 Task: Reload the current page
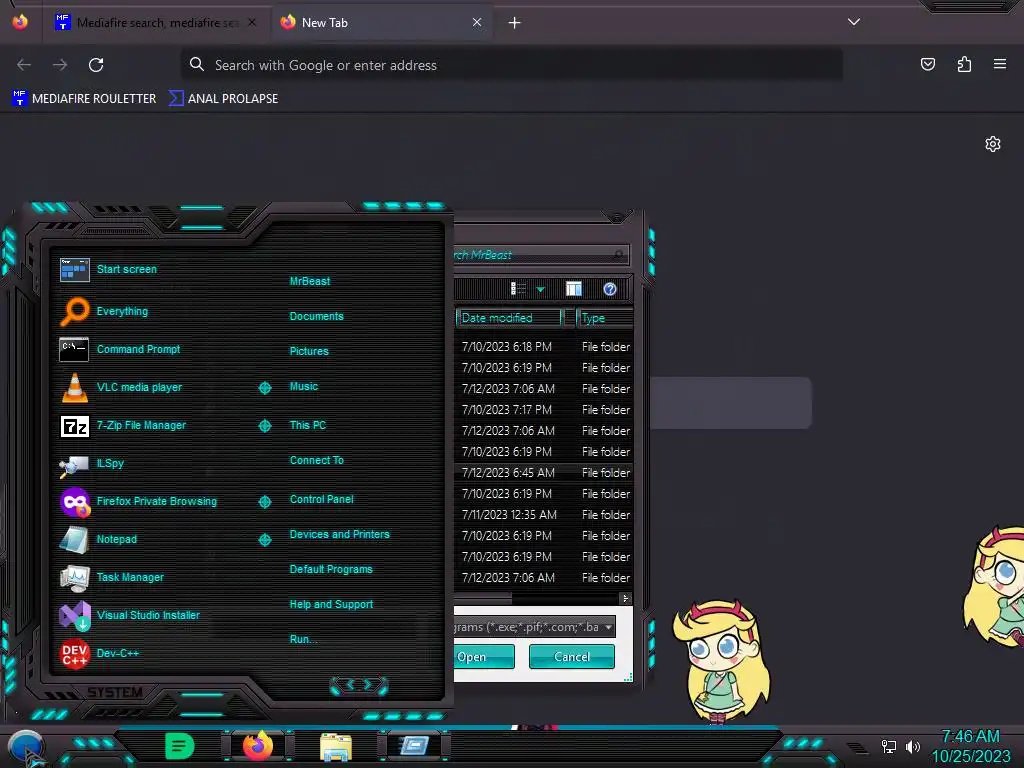click(x=96, y=65)
